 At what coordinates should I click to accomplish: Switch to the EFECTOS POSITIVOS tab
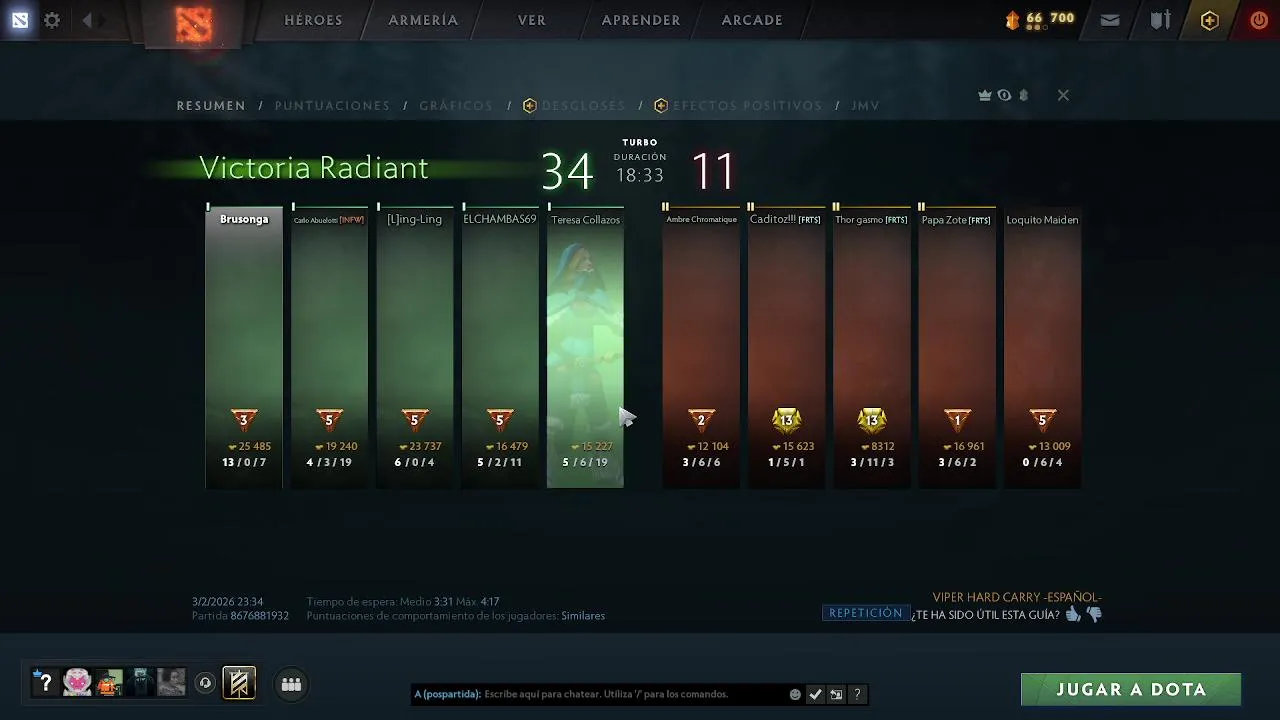[738, 105]
